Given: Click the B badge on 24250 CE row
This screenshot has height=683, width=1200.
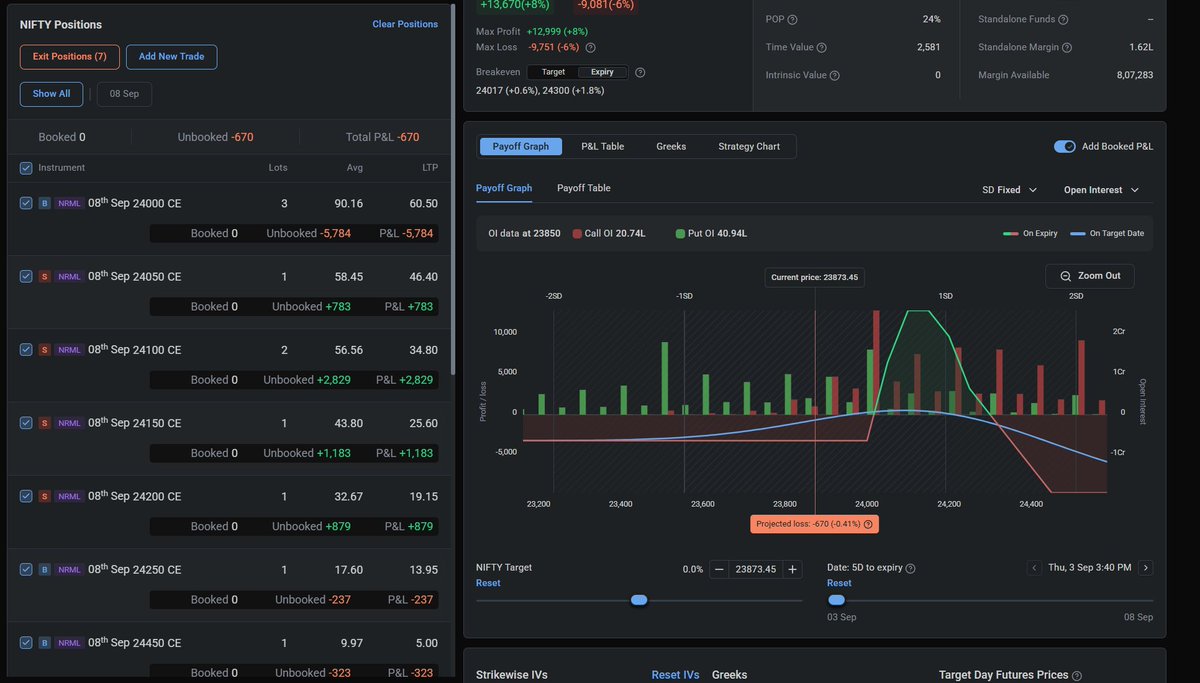Looking at the screenshot, I should (x=44, y=570).
